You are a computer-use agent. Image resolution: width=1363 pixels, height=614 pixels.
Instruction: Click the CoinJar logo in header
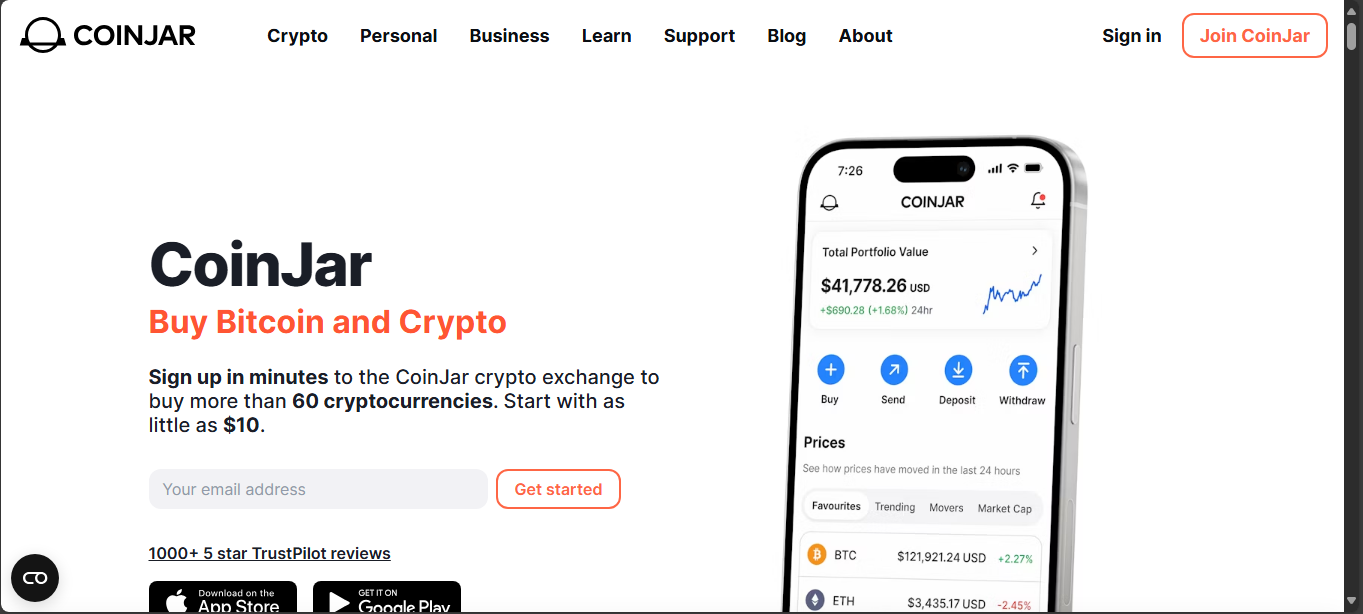(x=108, y=36)
